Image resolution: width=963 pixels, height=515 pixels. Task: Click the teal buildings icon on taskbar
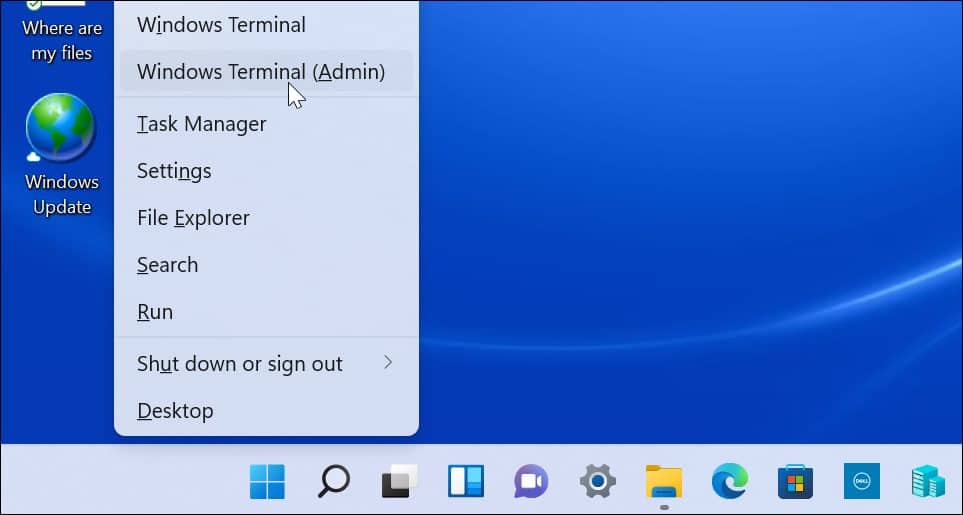click(928, 481)
